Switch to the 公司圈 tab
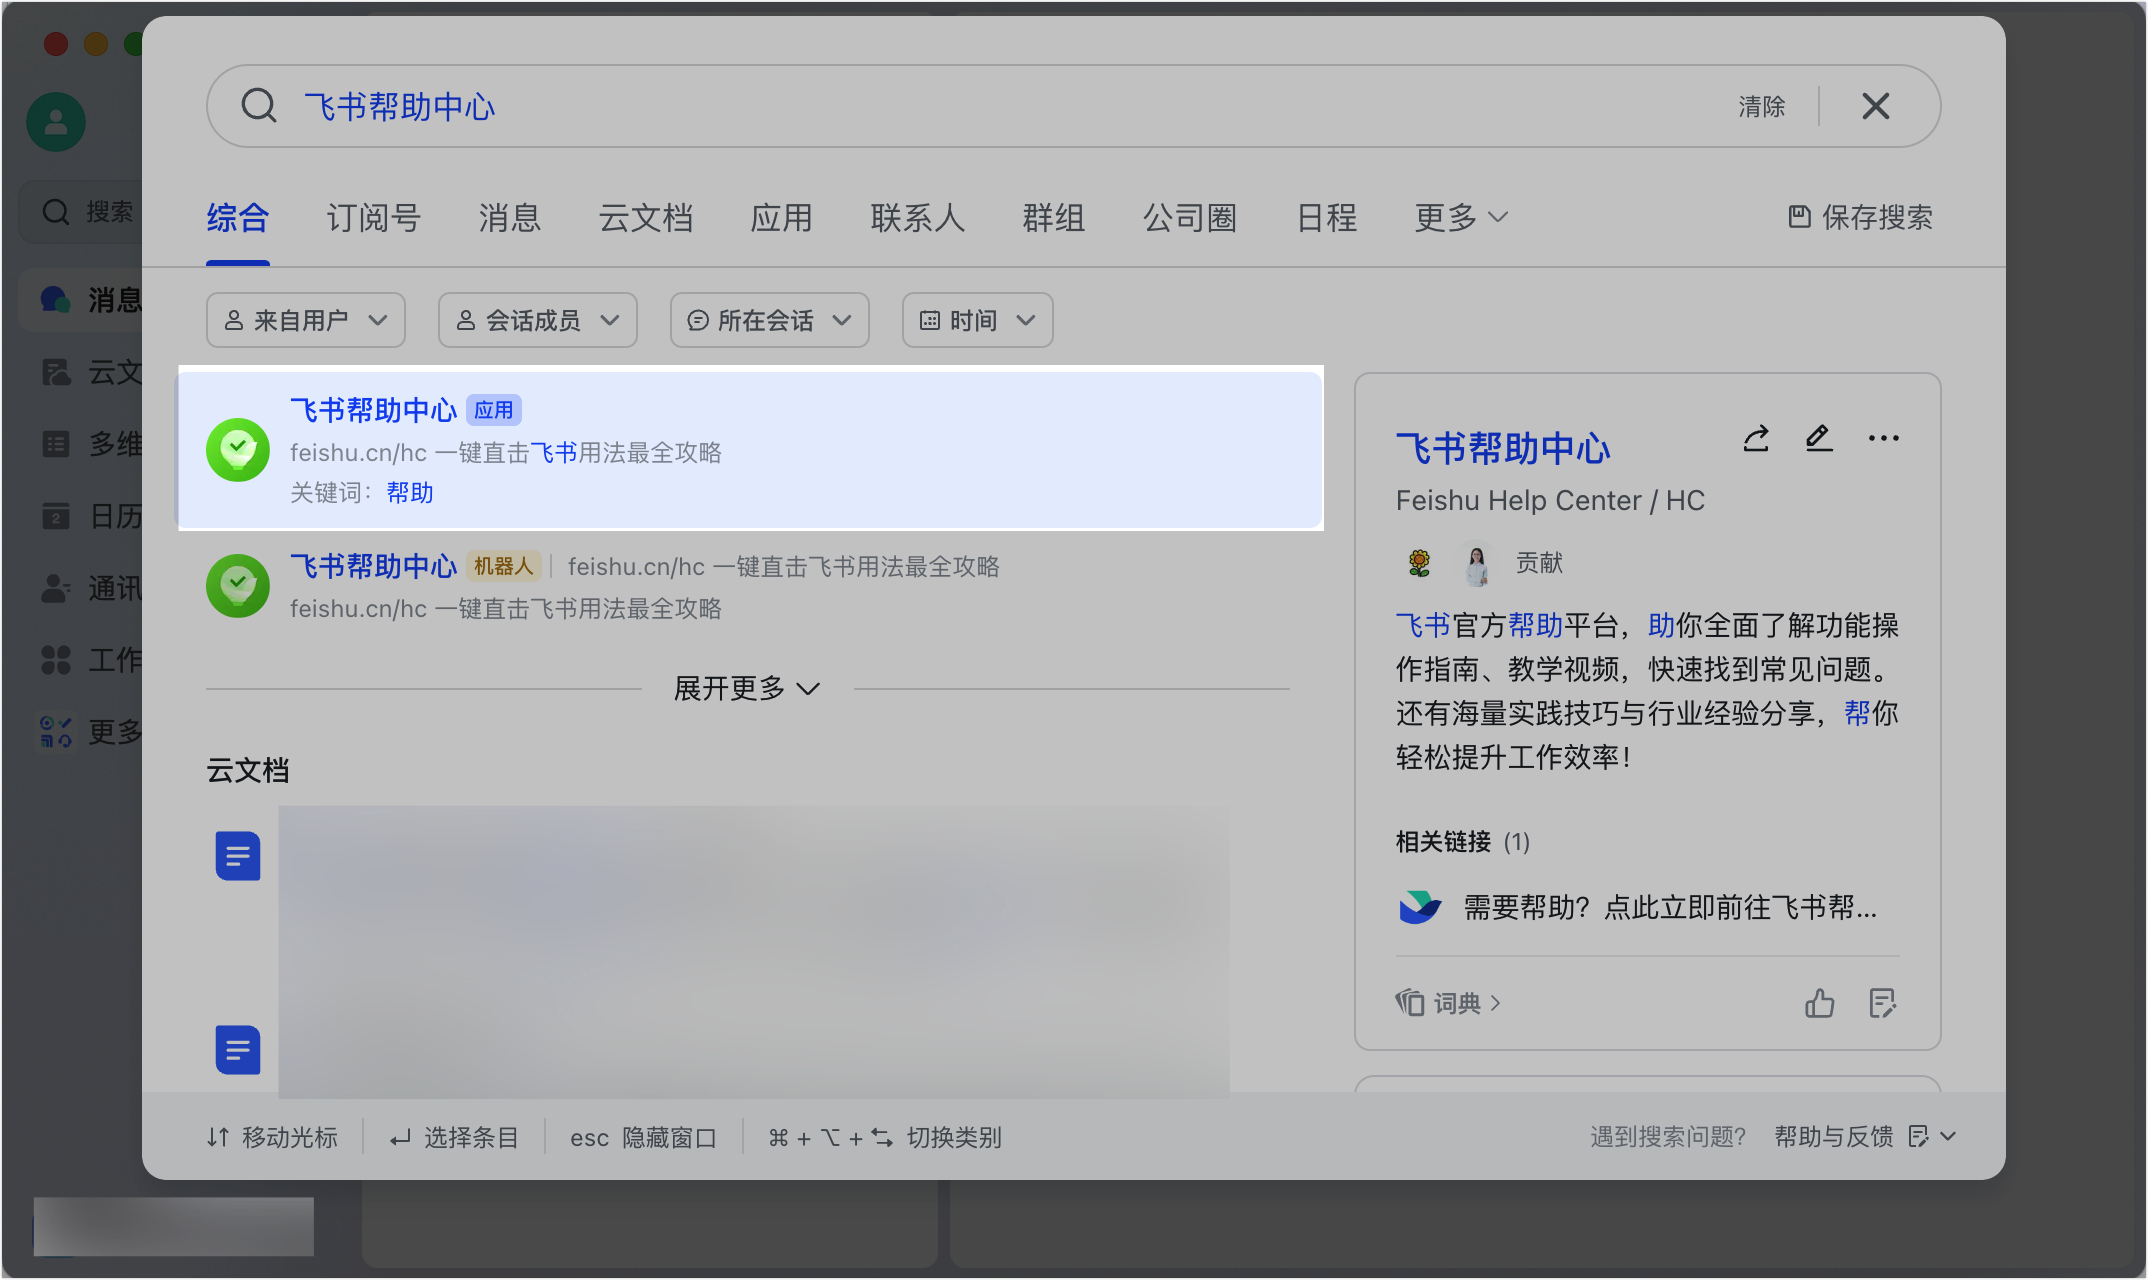Image resolution: width=2148 pixels, height=1280 pixels. click(x=1189, y=218)
